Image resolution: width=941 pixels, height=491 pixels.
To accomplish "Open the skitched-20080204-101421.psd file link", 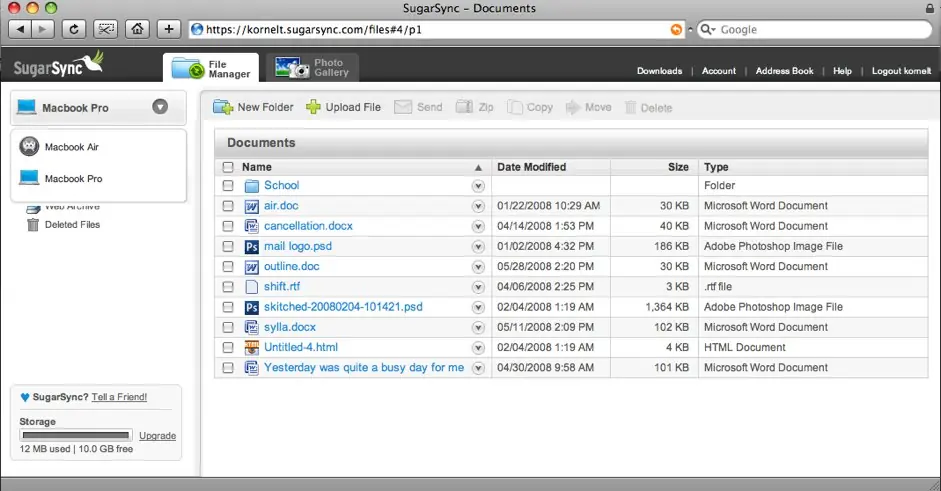I will coord(343,307).
